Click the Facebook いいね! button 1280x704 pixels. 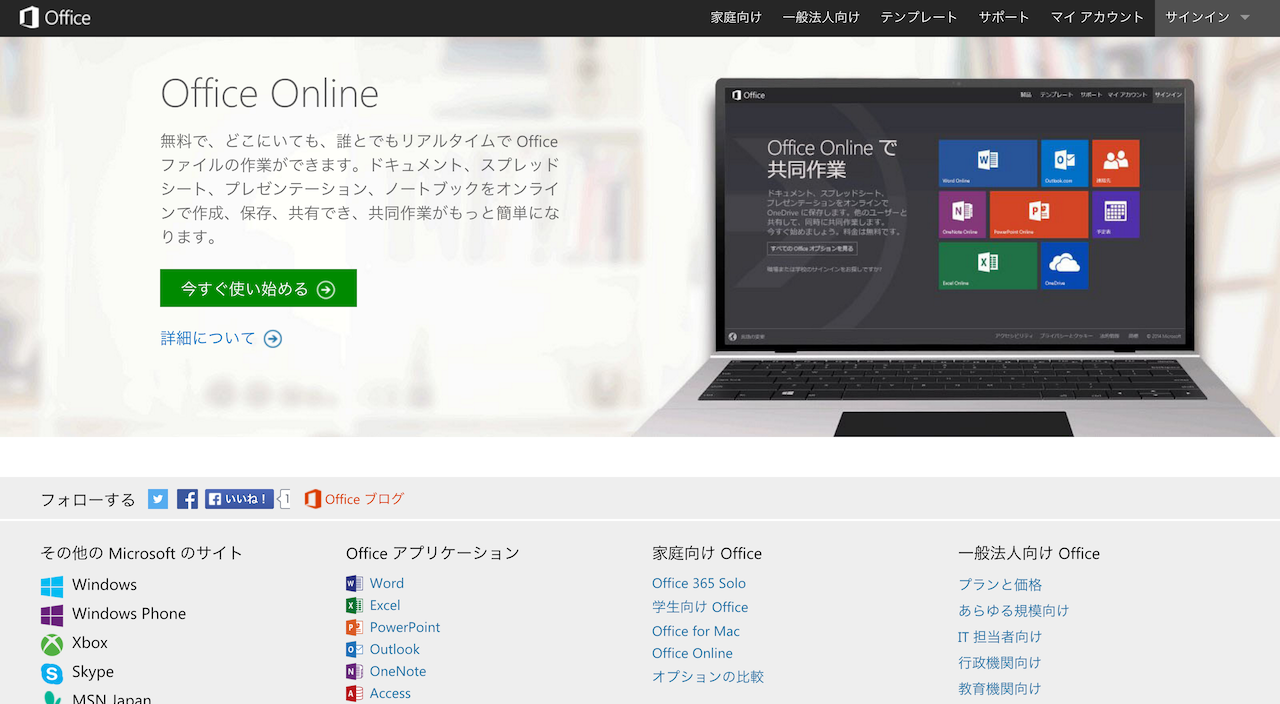coord(239,499)
